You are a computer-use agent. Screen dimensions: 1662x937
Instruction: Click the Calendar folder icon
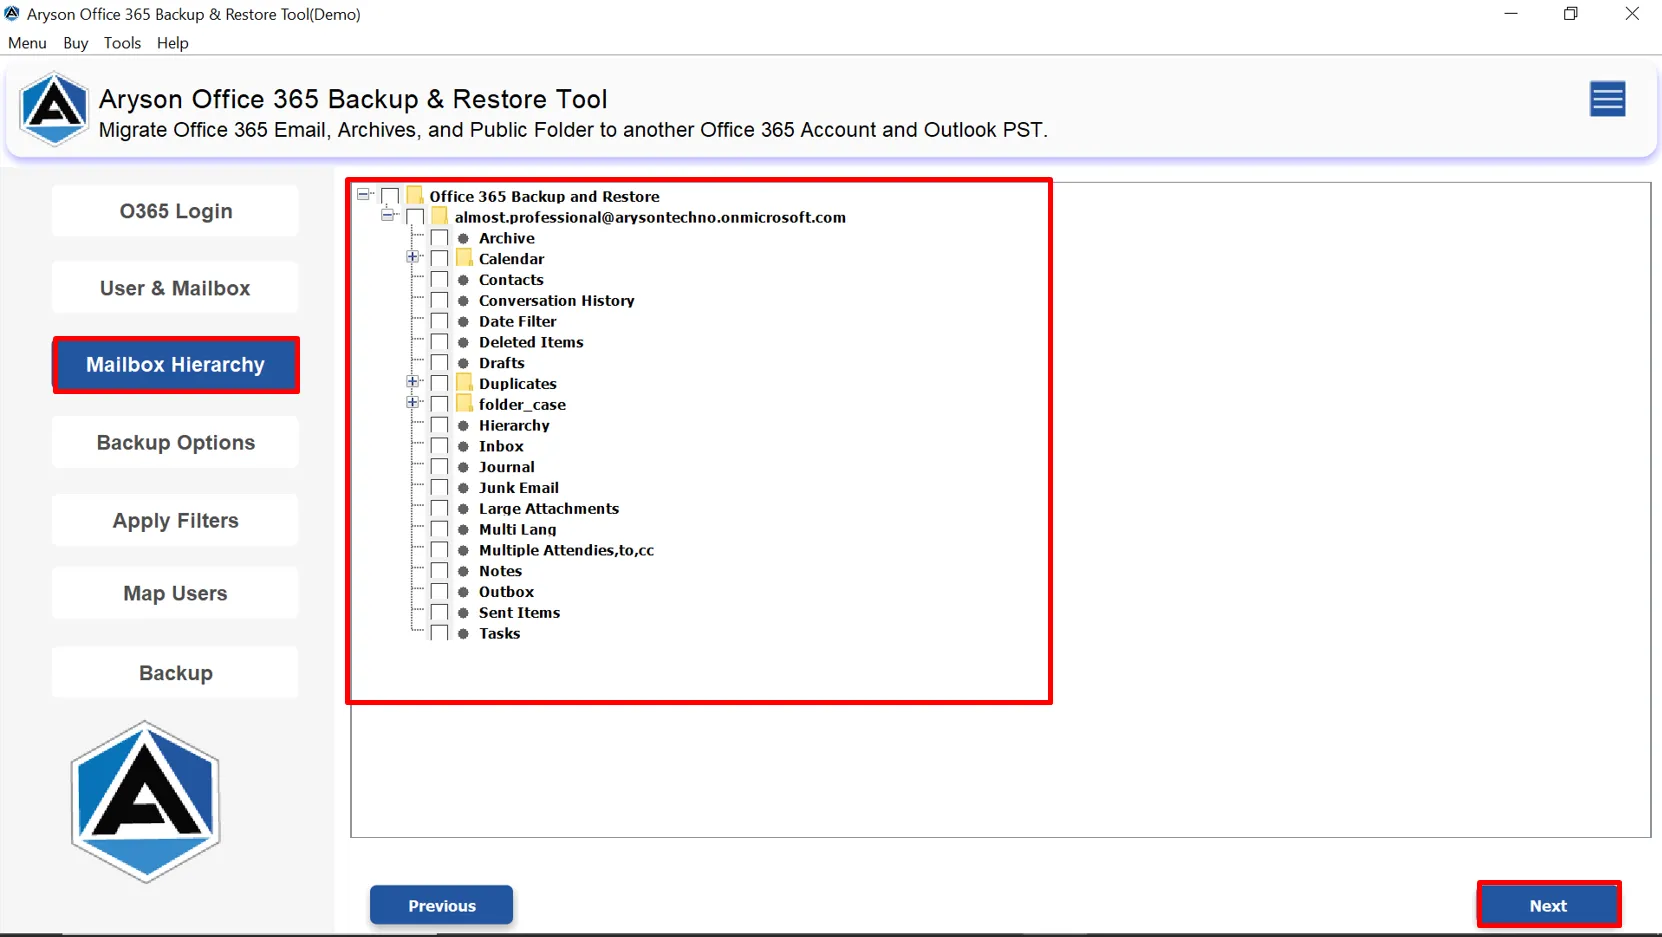pyautogui.click(x=464, y=259)
